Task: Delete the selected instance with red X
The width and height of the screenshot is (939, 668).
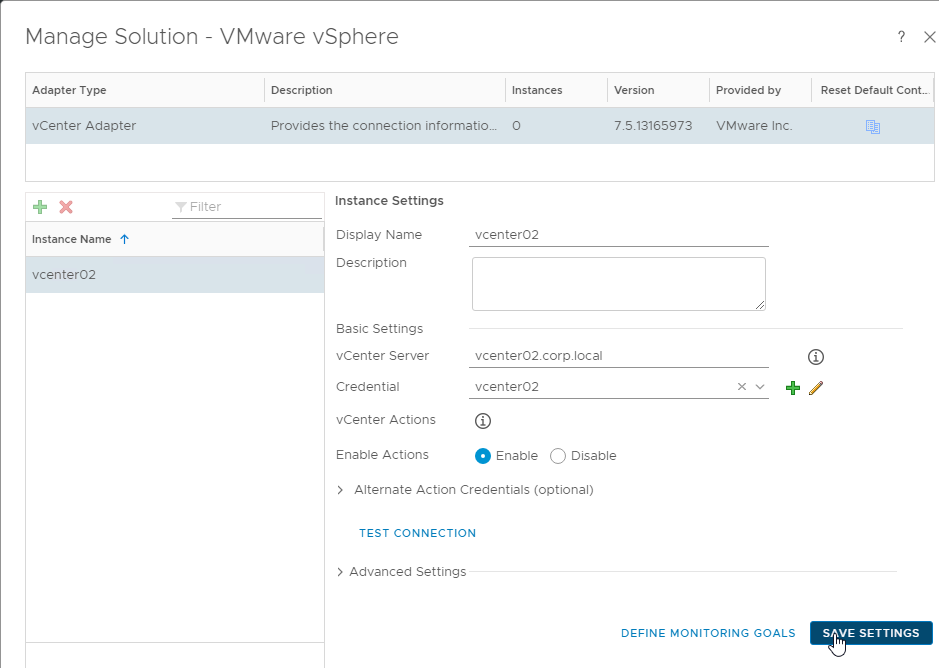Action: [66, 207]
